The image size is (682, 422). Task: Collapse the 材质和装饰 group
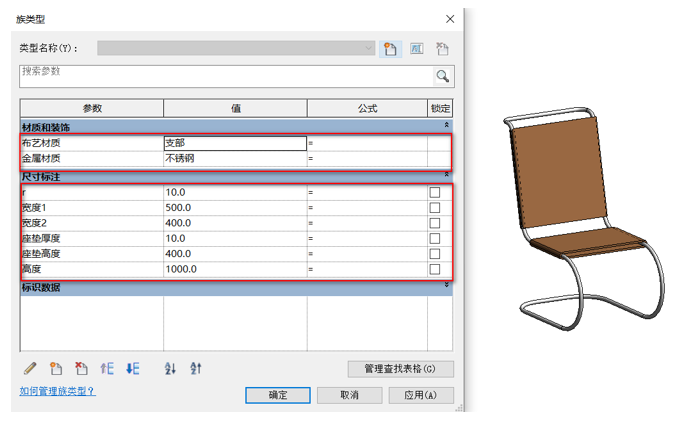[446, 125]
